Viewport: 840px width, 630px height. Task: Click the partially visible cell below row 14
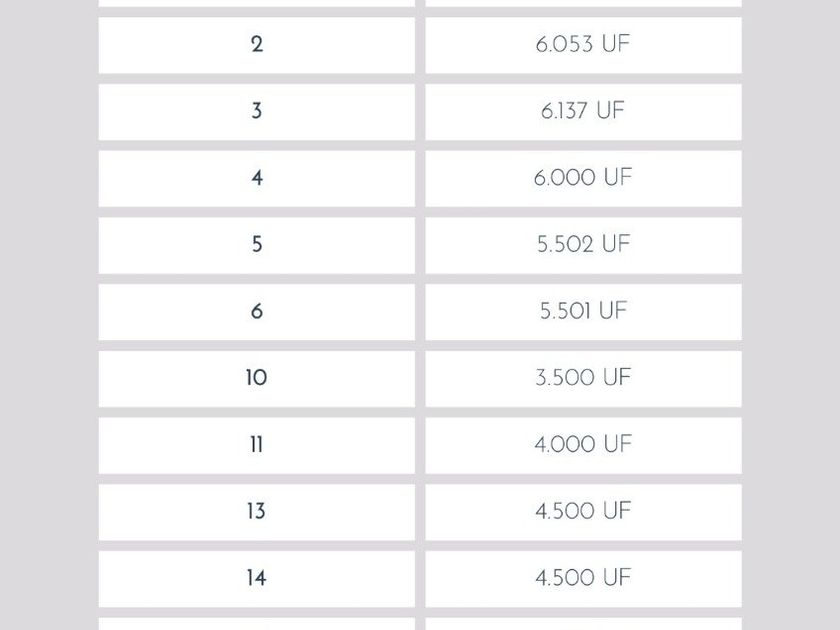[x=256, y=624]
